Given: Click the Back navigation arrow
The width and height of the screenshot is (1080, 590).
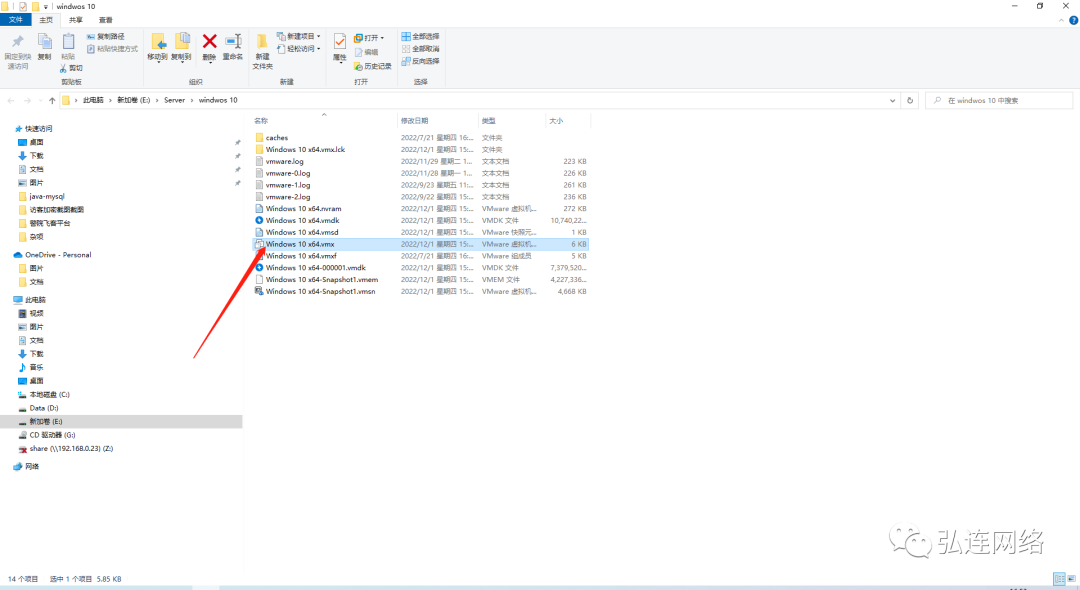Looking at the screenshot, I should (11, 101).
